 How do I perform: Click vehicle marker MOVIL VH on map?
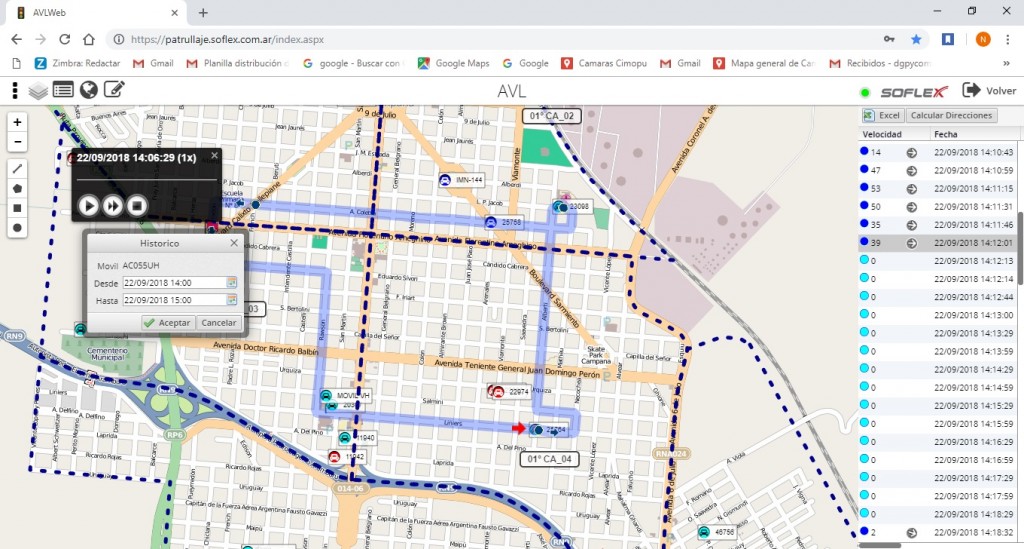click(345, 396)
